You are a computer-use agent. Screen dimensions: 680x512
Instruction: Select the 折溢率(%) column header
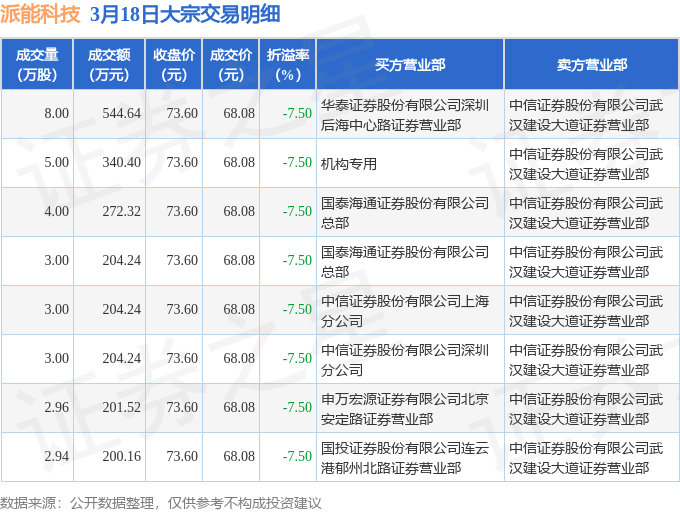click(x=288, y=65)
